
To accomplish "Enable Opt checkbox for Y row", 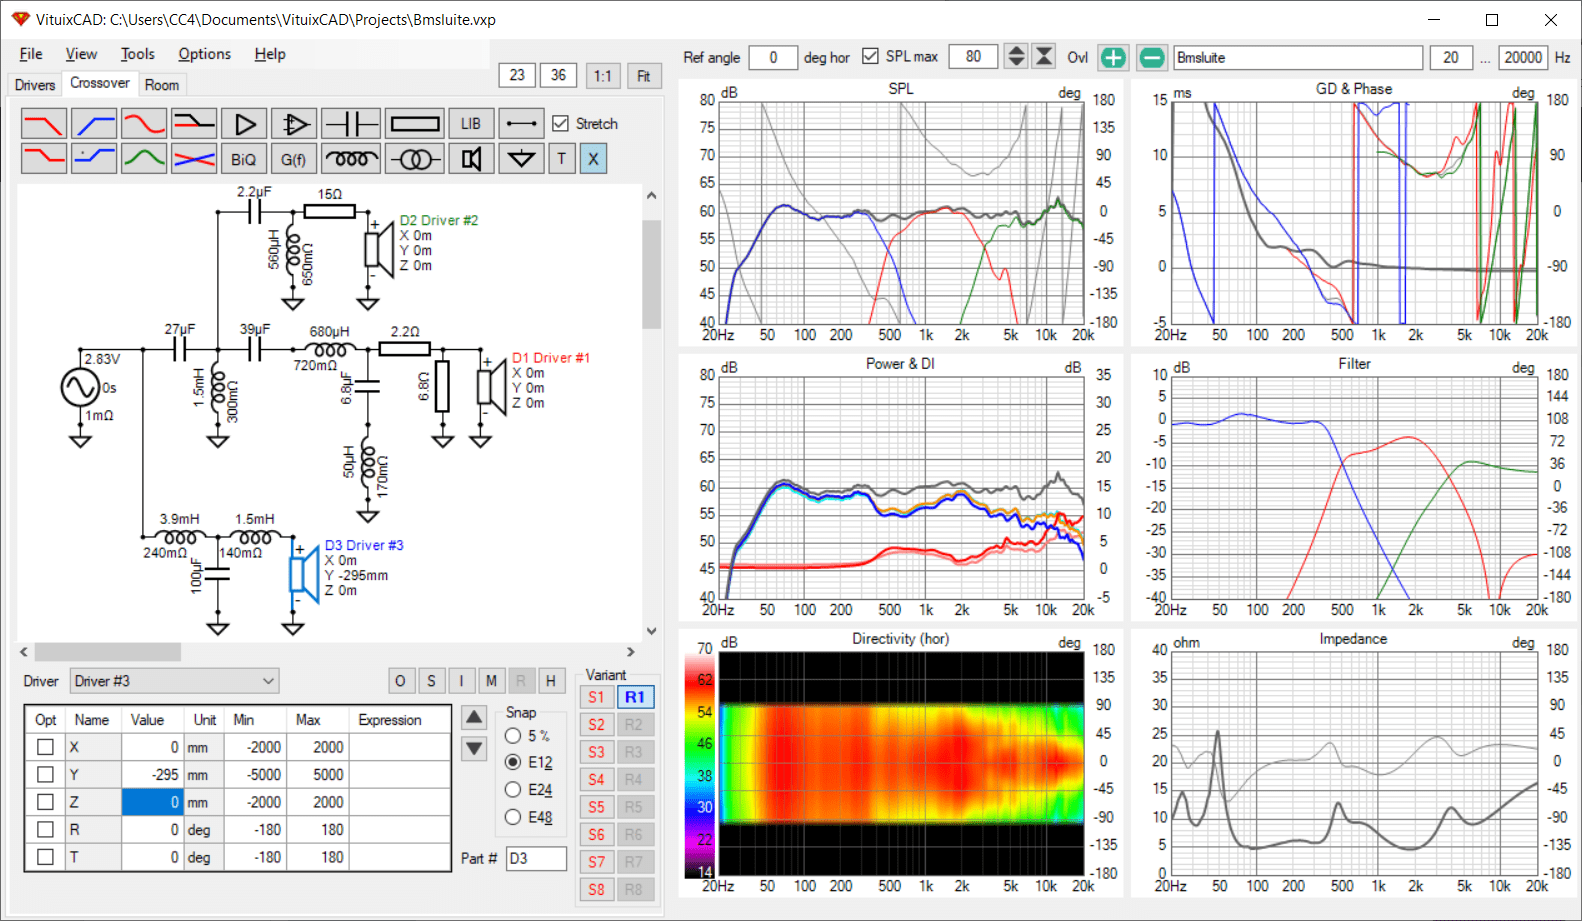I will [45, 774].
